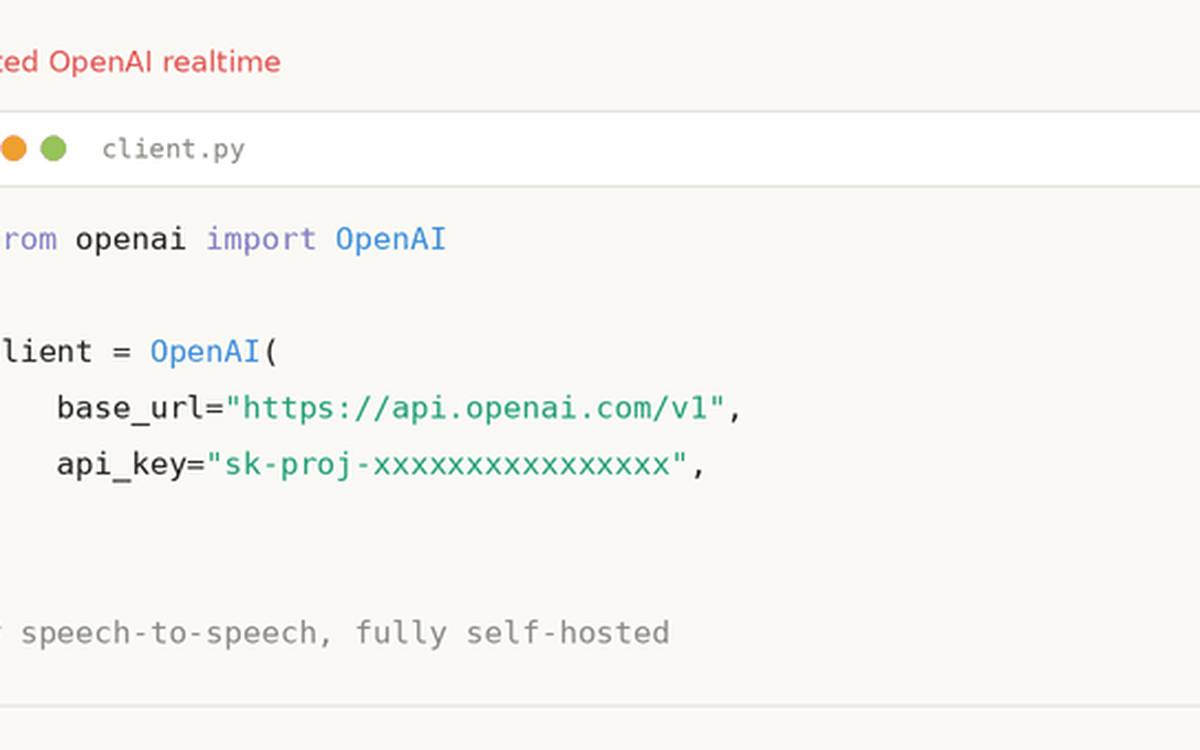The image size is (1200, 750).
Task: Click the red "OpenAI realtime" heading text
Action: point(165,62)
